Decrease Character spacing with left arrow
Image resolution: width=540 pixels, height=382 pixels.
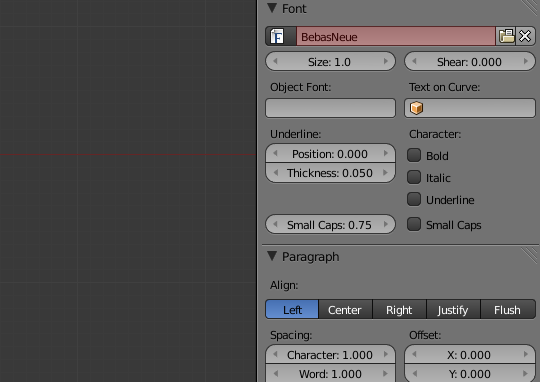coord(275,354)
